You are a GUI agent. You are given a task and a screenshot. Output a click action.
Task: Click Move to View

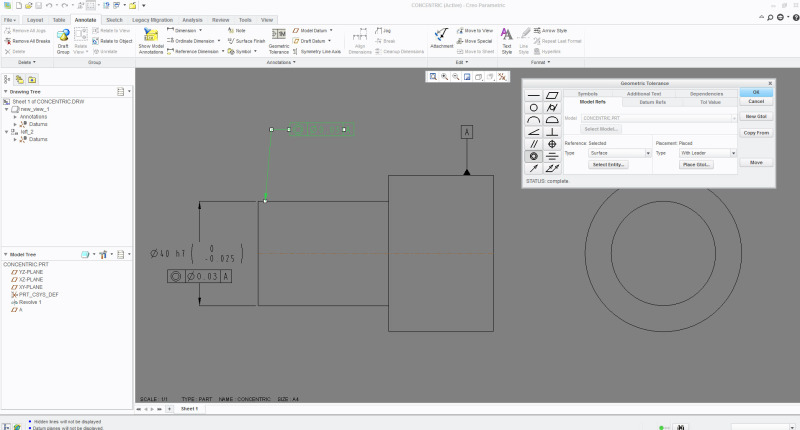click(474, 31)
